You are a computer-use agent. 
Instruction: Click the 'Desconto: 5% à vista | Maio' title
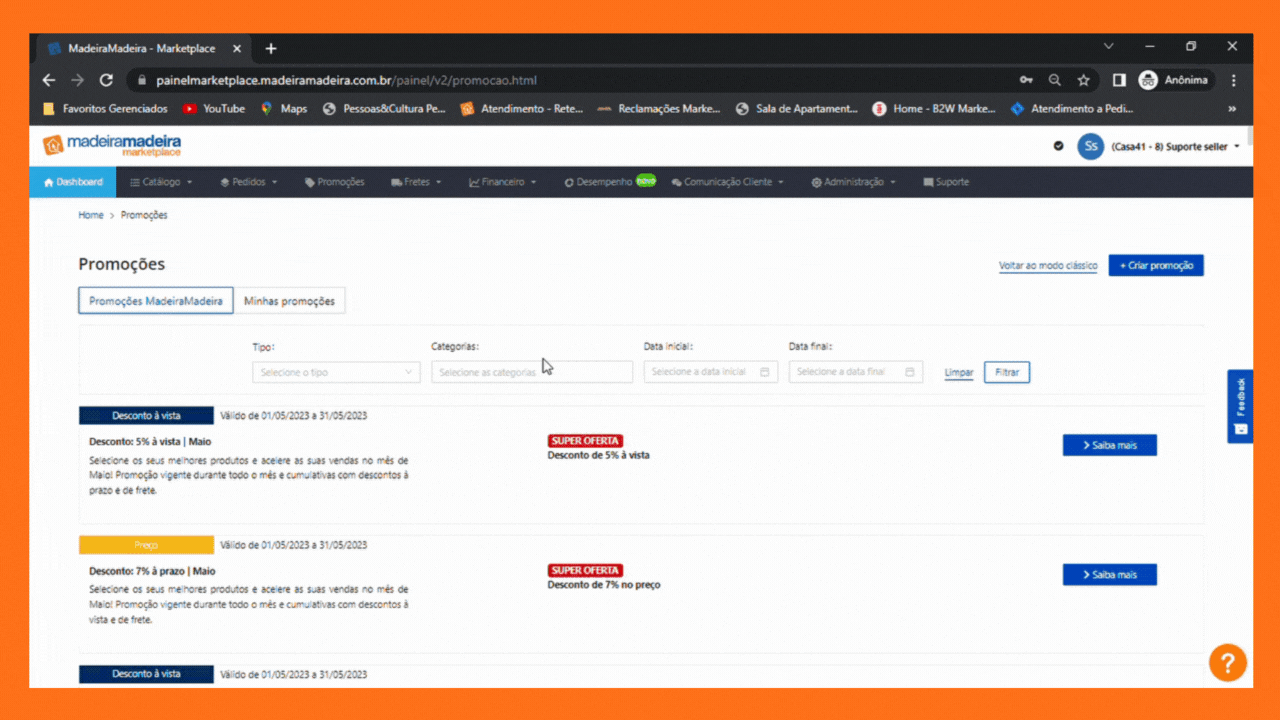(x=150, y=441)
